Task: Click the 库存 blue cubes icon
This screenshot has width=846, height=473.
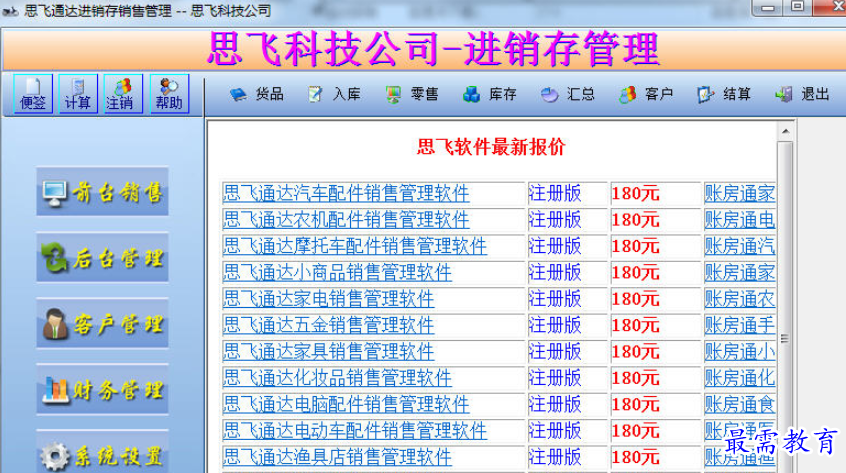Action: pos(472,95)
